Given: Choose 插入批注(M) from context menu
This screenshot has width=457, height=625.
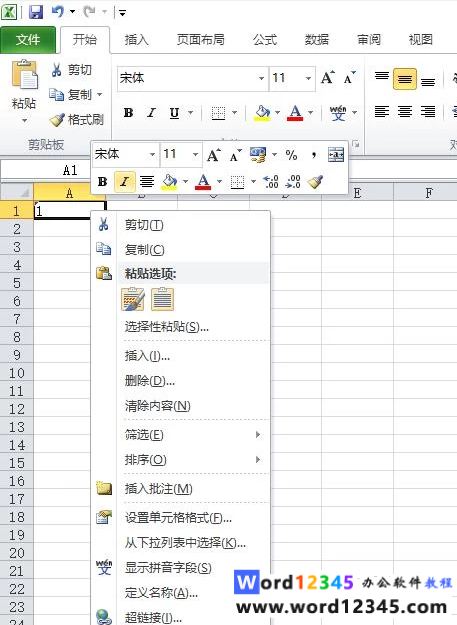Looking at the screenshot, I should click(x=181, y=489).
